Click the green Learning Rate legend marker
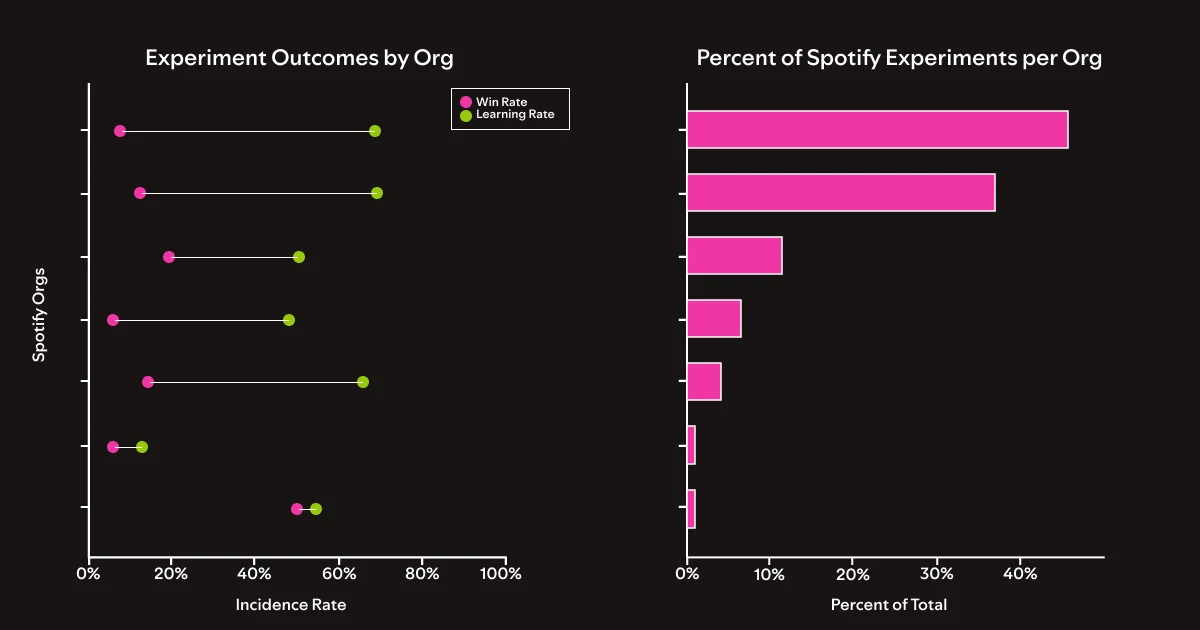 click(465, 116)
